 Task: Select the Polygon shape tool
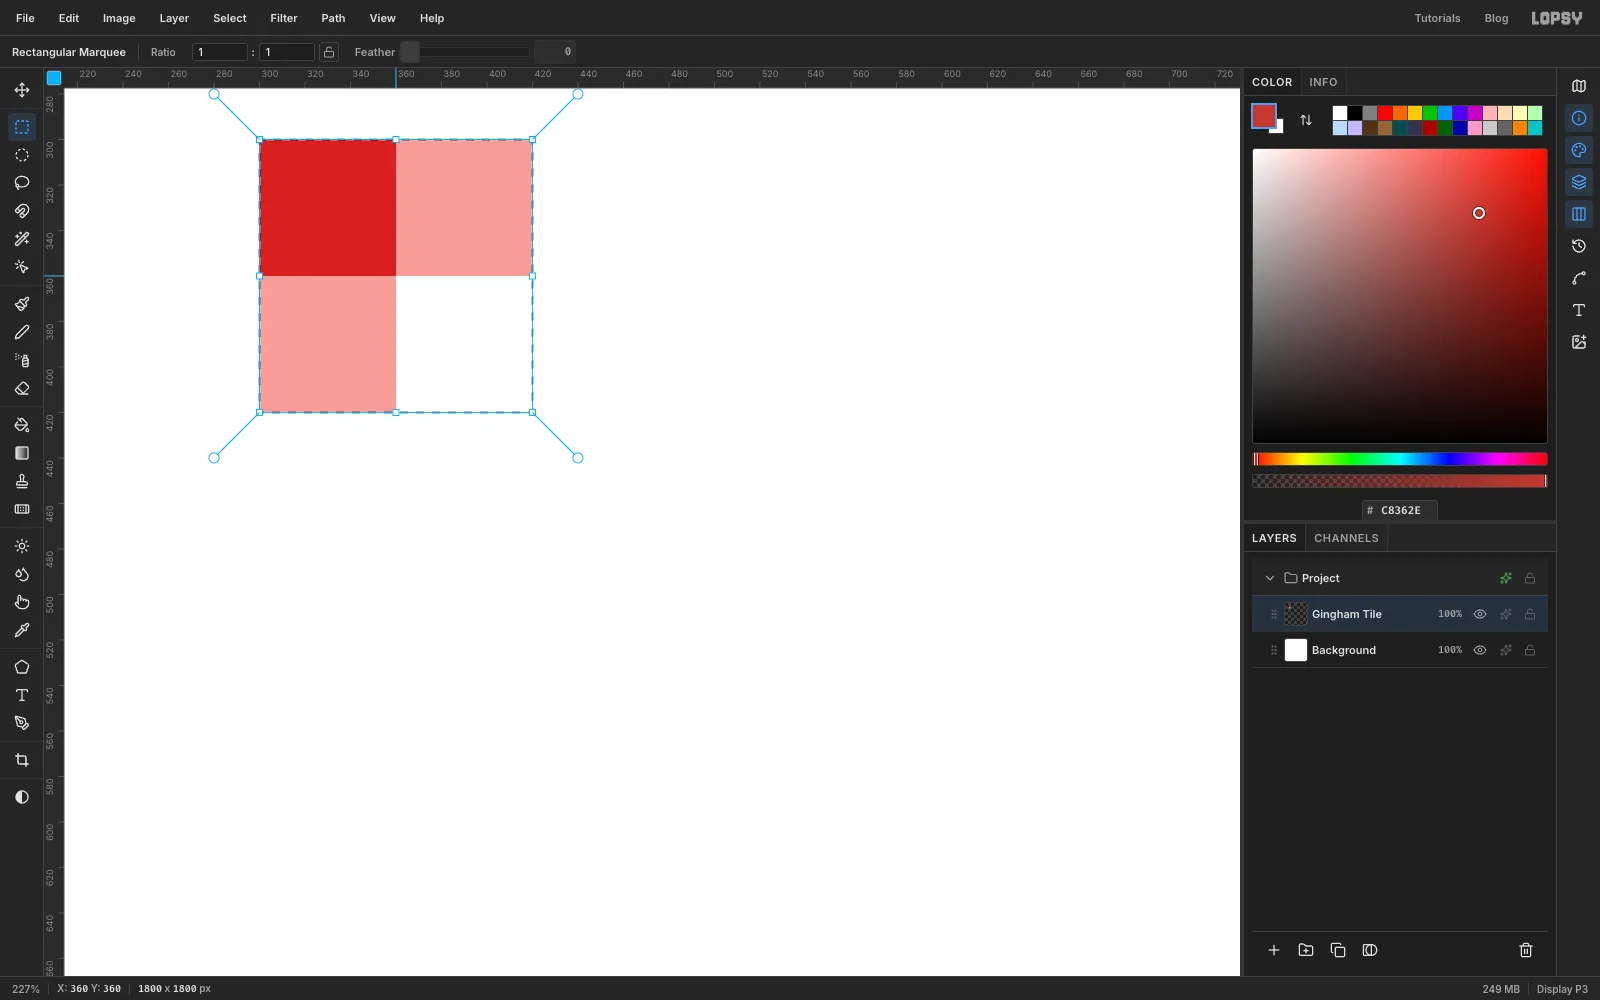tap(22, 667)
